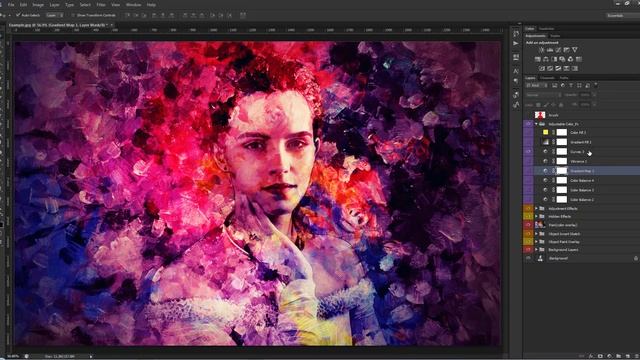This screenshot has width=640, height=360.
Task: Open the Image menu
Action: click(38, 4)
